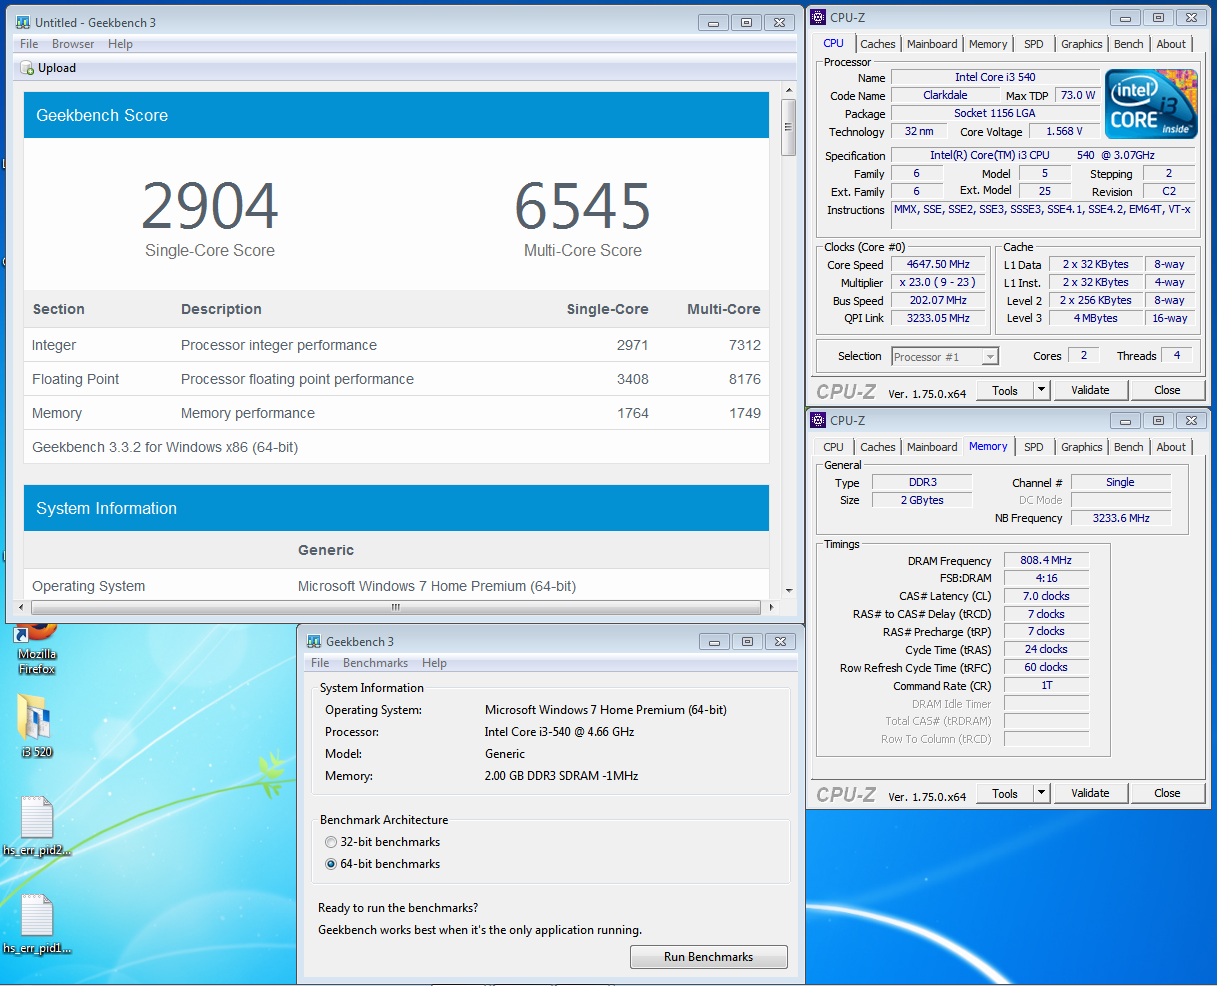
Task: Click horizontal scrollbar thumb in Geekbench results
Action: [x=395, y=607]
